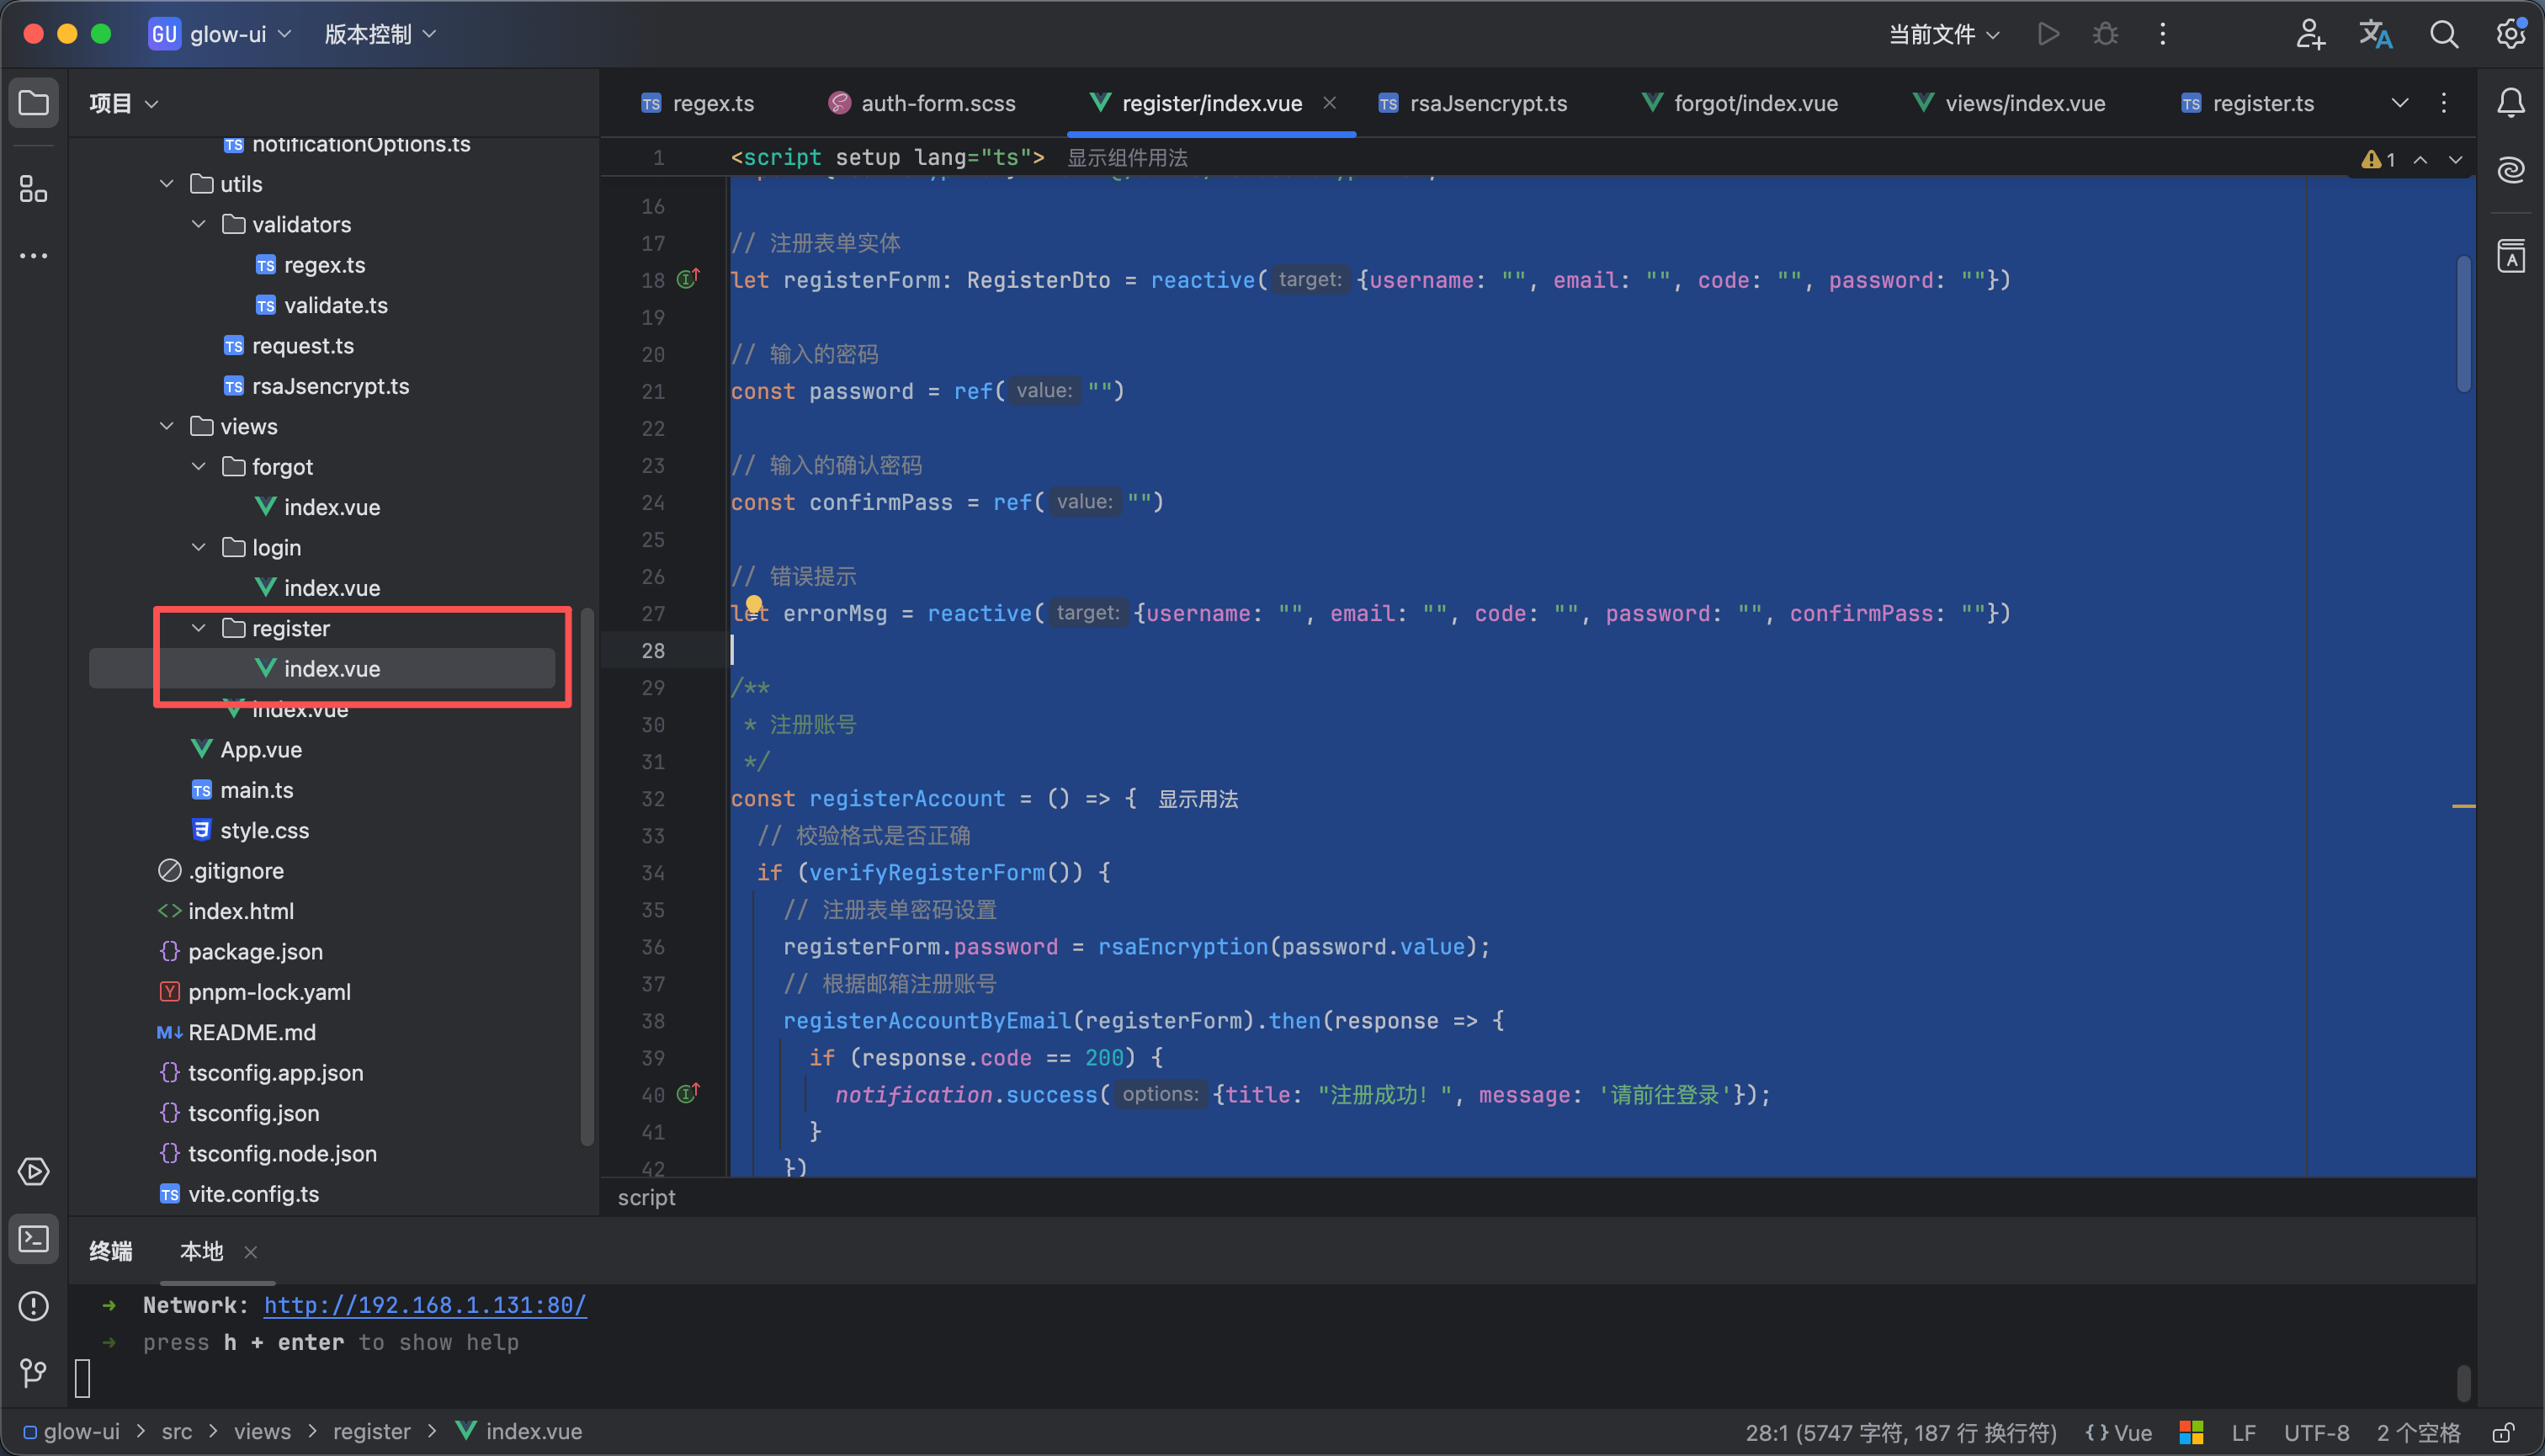This screenshot has width=2545, height=1456.
Task: Toggle the Terminal tool window button
Action: 33,1239
